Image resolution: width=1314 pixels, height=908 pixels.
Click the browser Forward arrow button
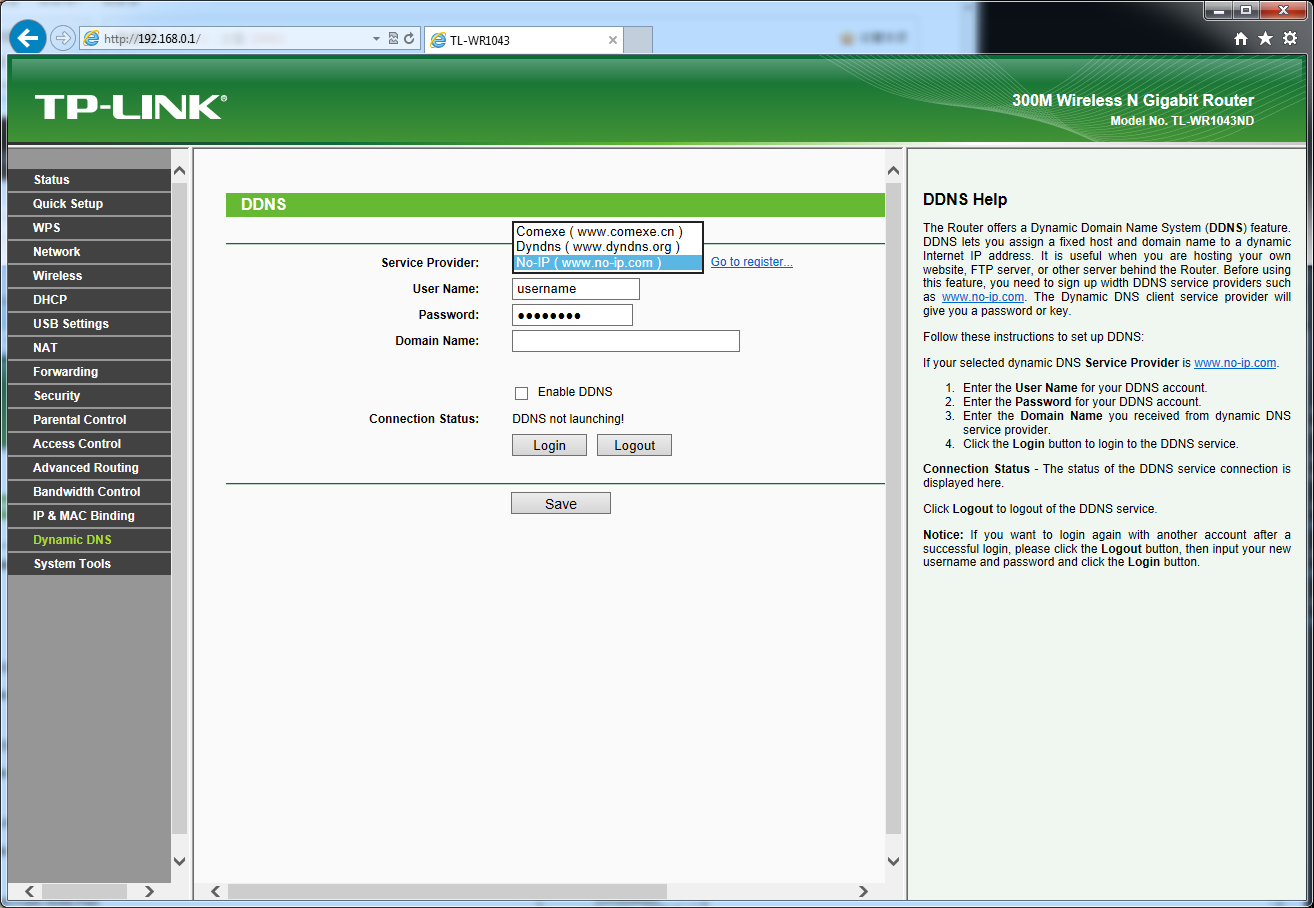(x=62, y=38)
